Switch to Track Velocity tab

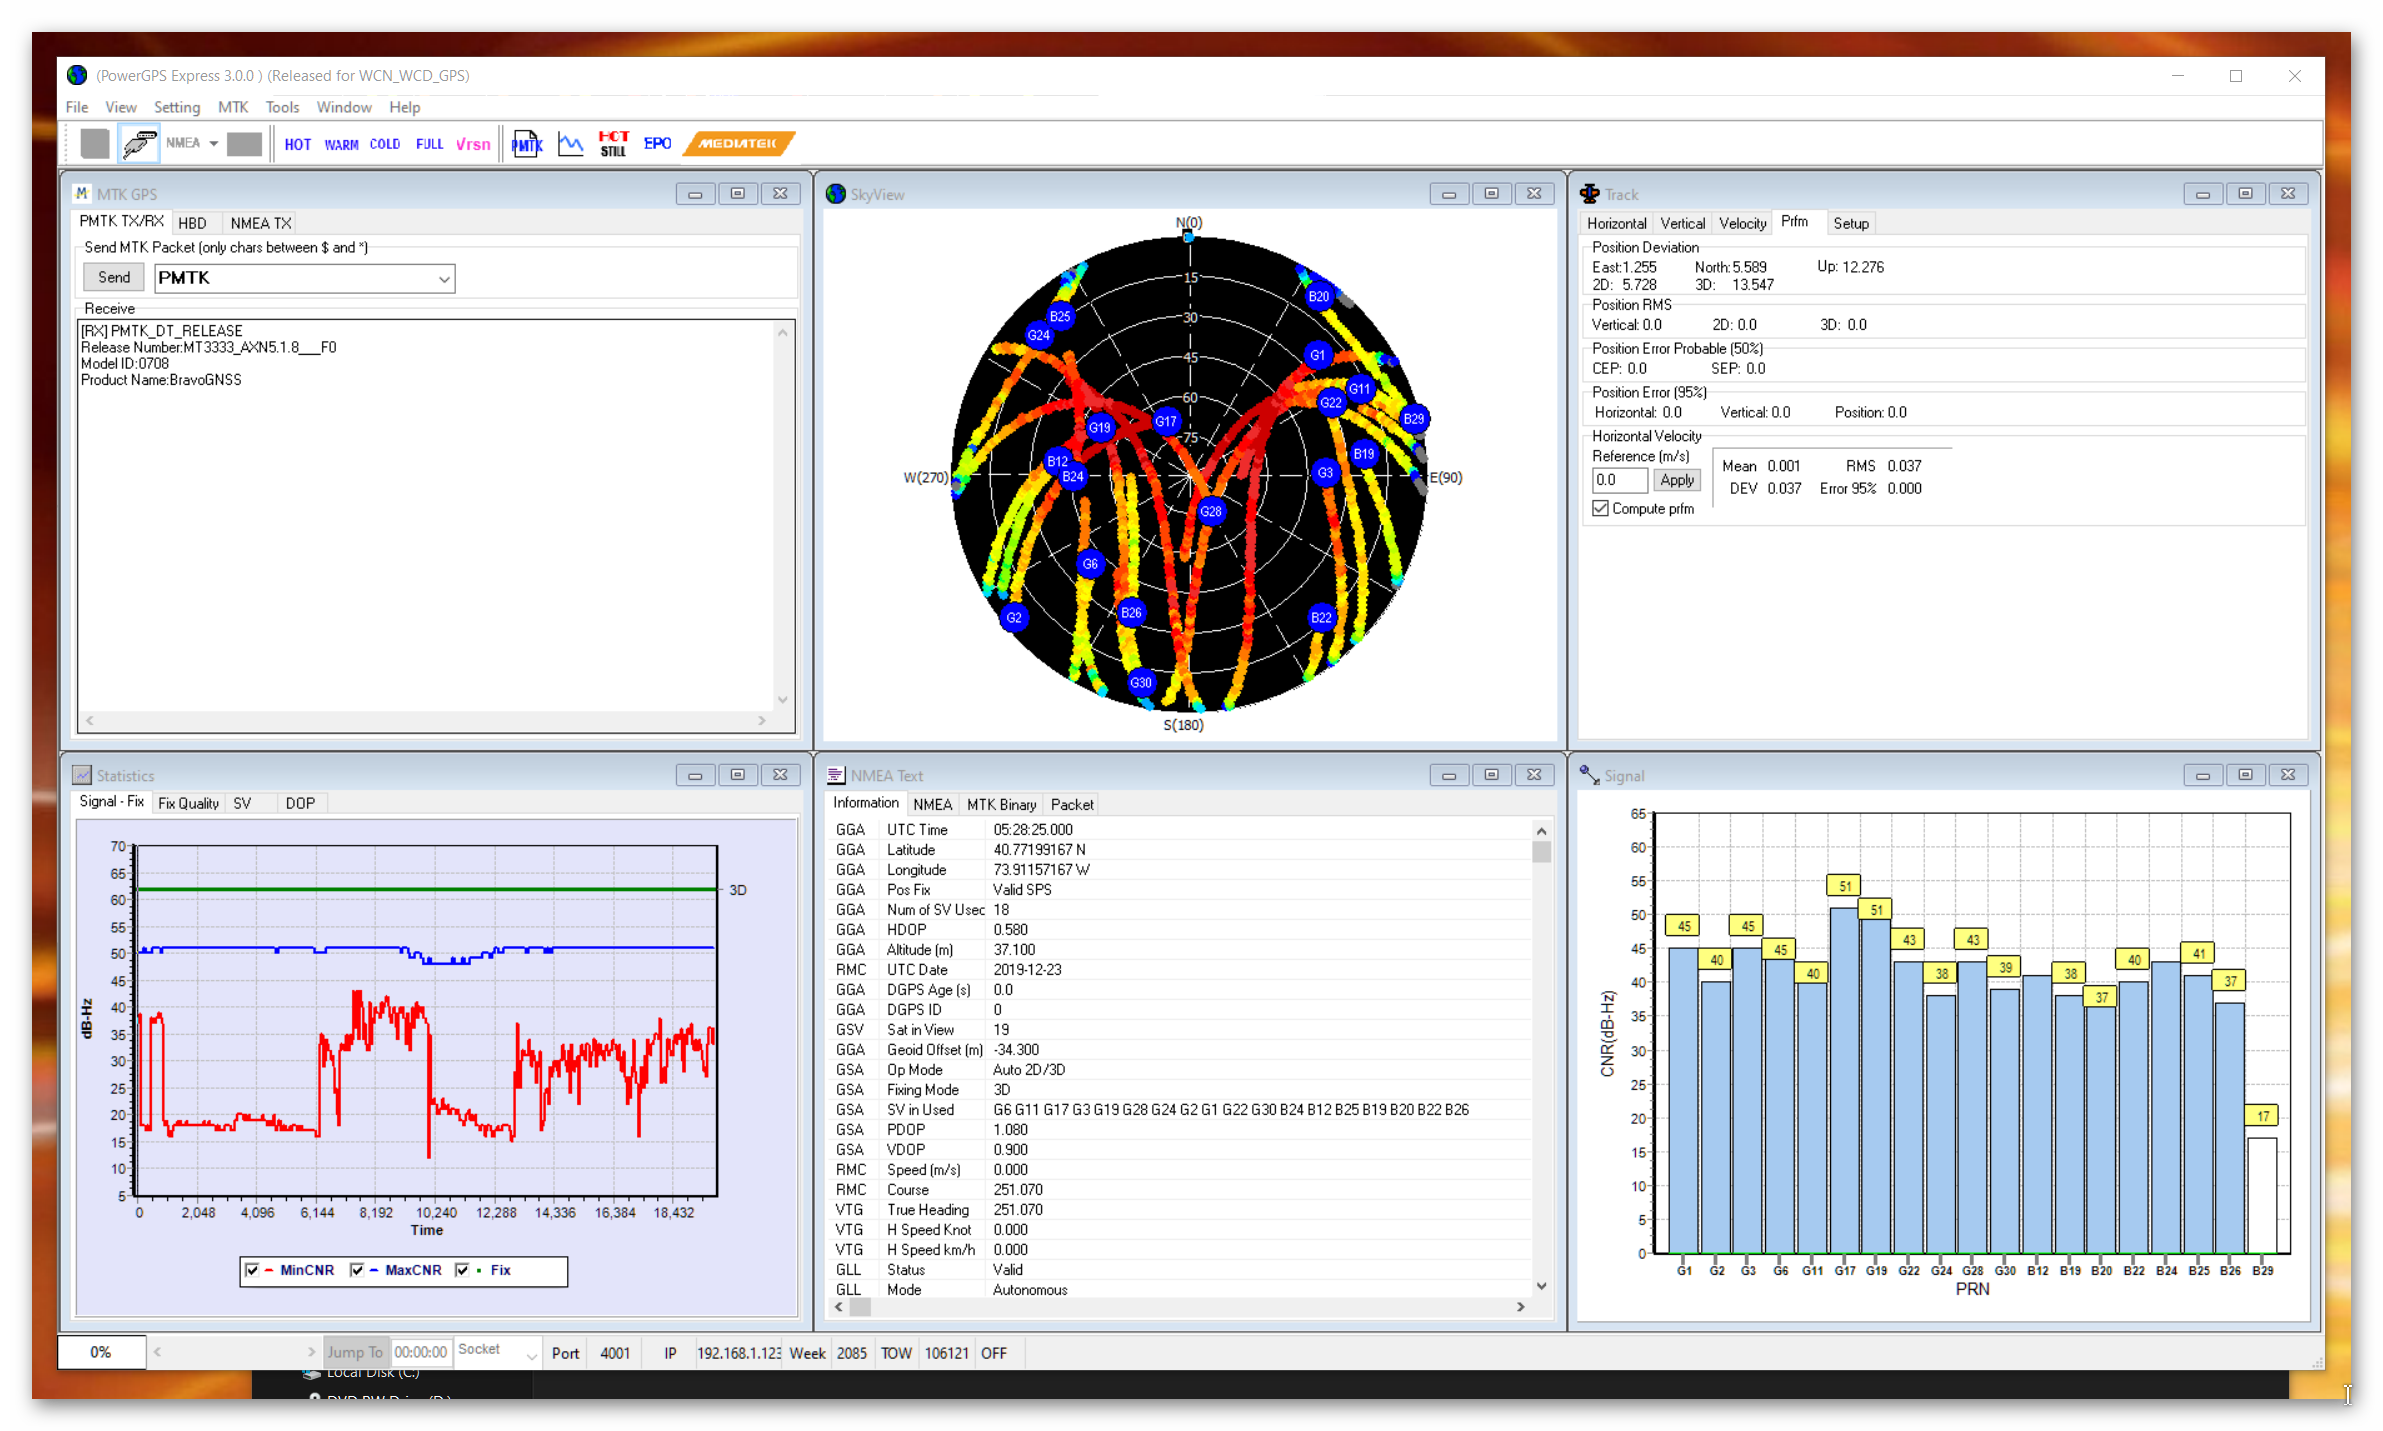pyautogui.click(x=1742, y=223)
